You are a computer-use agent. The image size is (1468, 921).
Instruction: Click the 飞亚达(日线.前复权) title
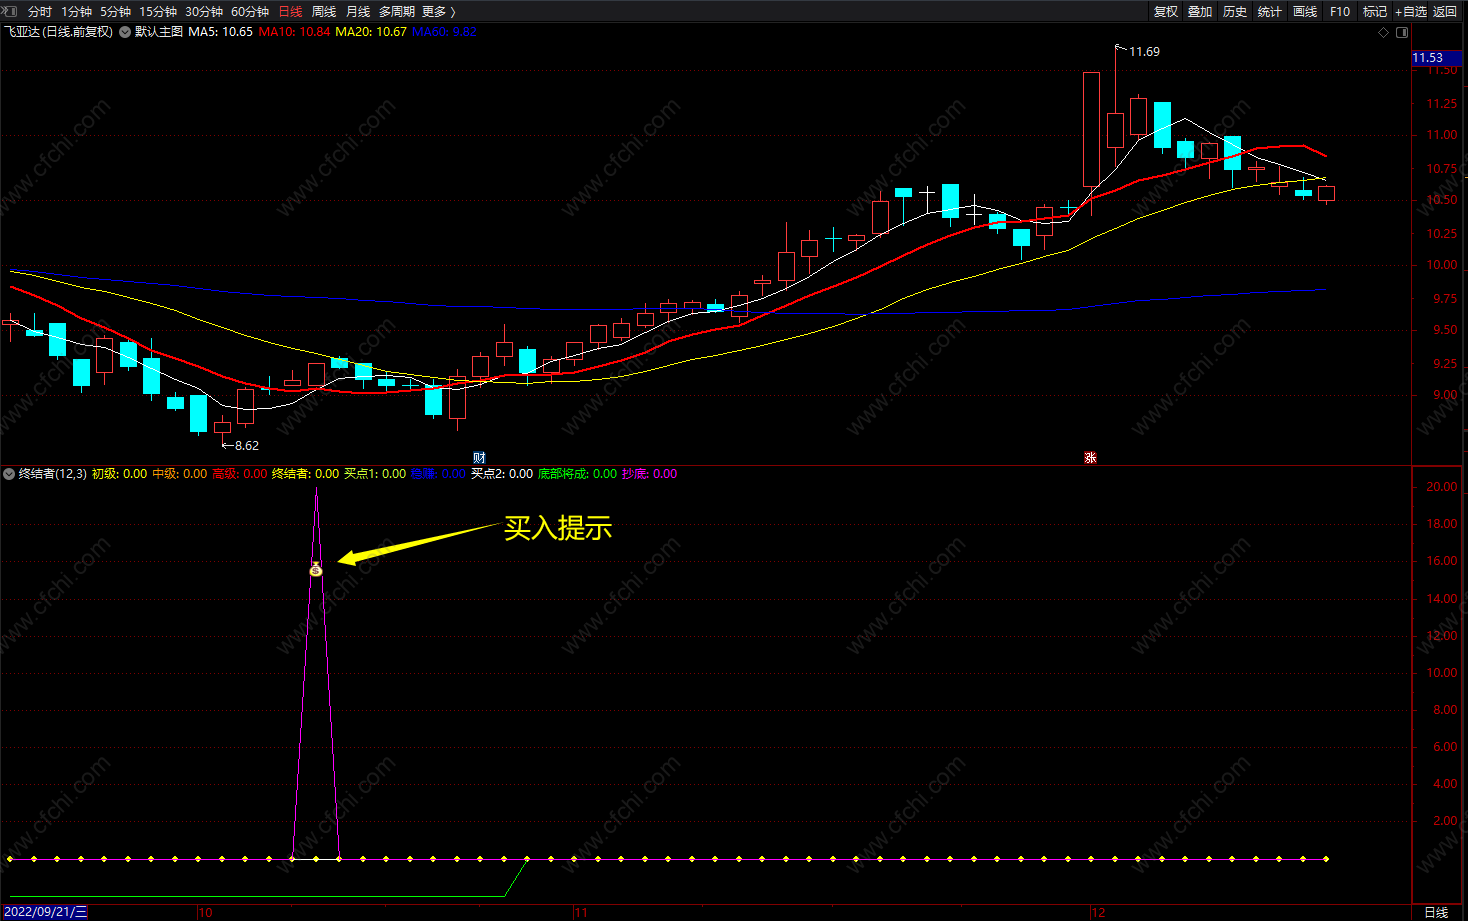point(58,32)
